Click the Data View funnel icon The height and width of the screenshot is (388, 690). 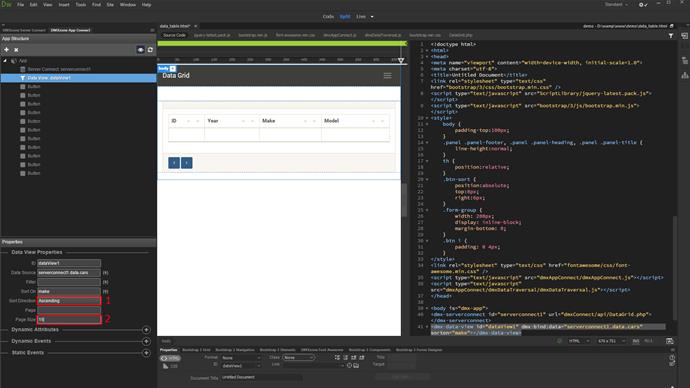[22, 78]
